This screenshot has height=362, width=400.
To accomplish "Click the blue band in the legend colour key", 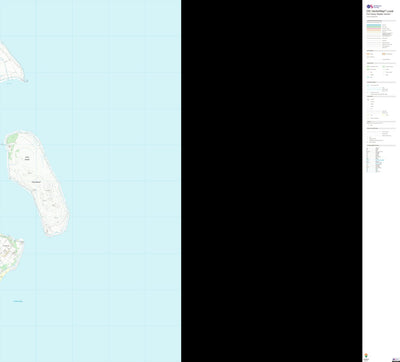I will click(x=374, y=25).
